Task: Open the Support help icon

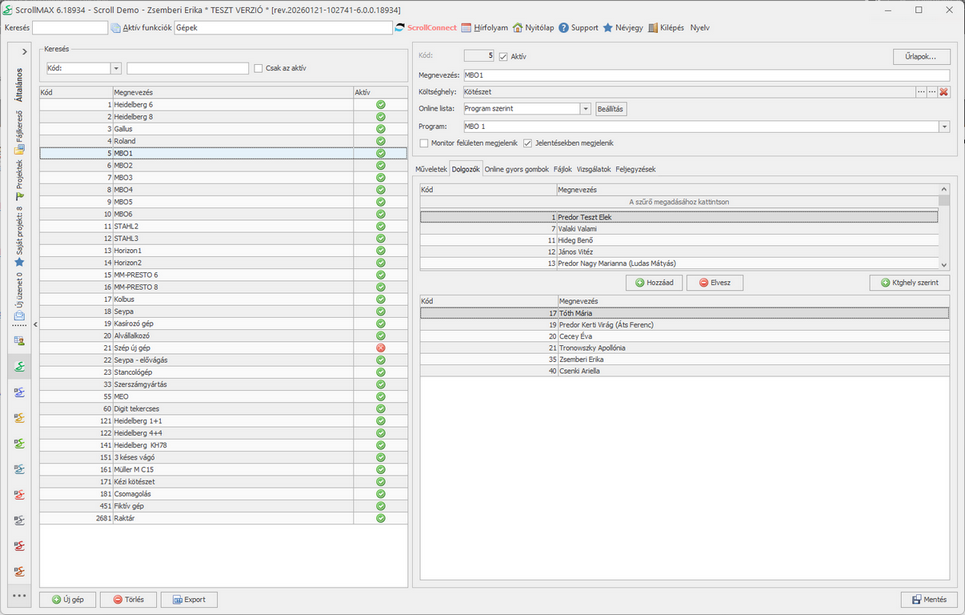Action: point(564,28)
